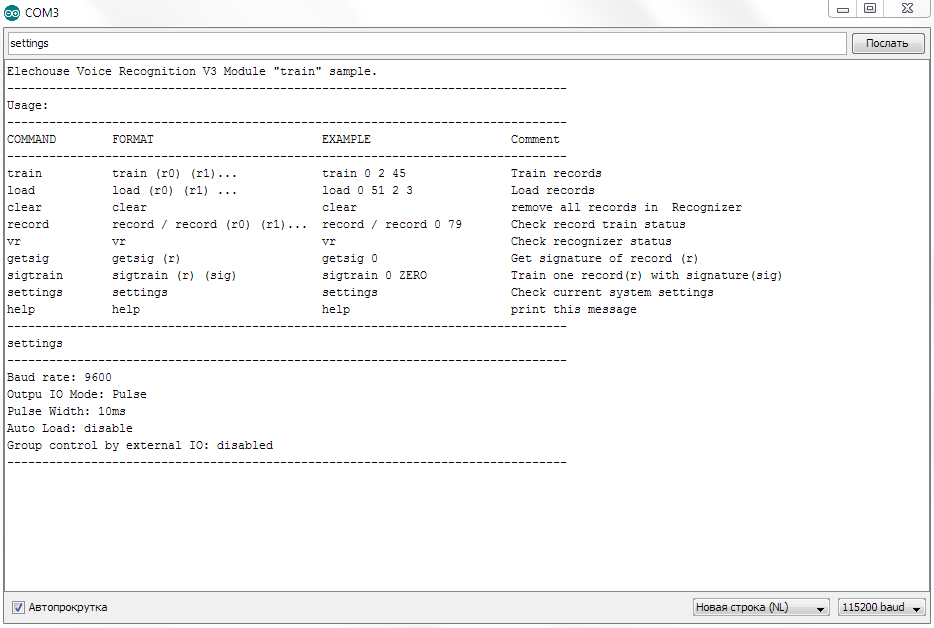Click the 'Auto Load: disable' line
The image size is (934, 628).
[x=70, y=428]
